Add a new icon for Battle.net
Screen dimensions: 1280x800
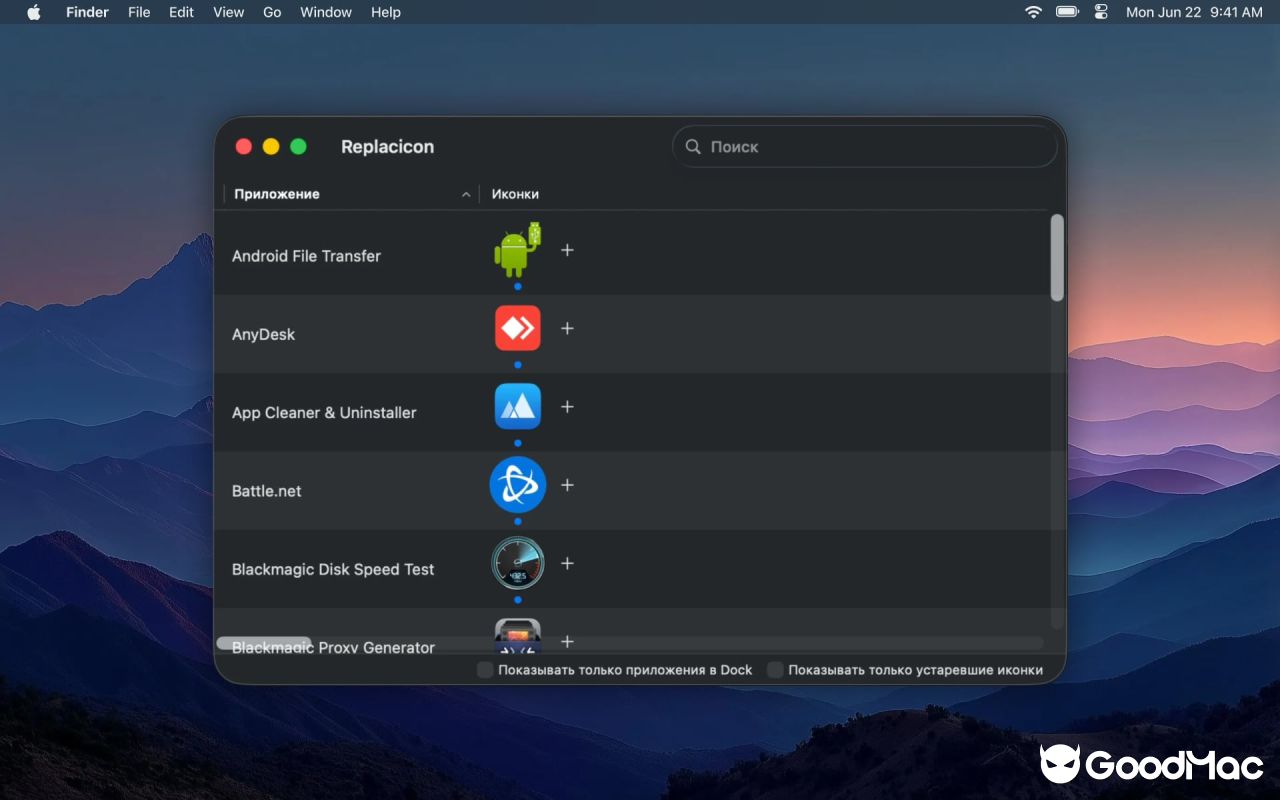[567, 485]
